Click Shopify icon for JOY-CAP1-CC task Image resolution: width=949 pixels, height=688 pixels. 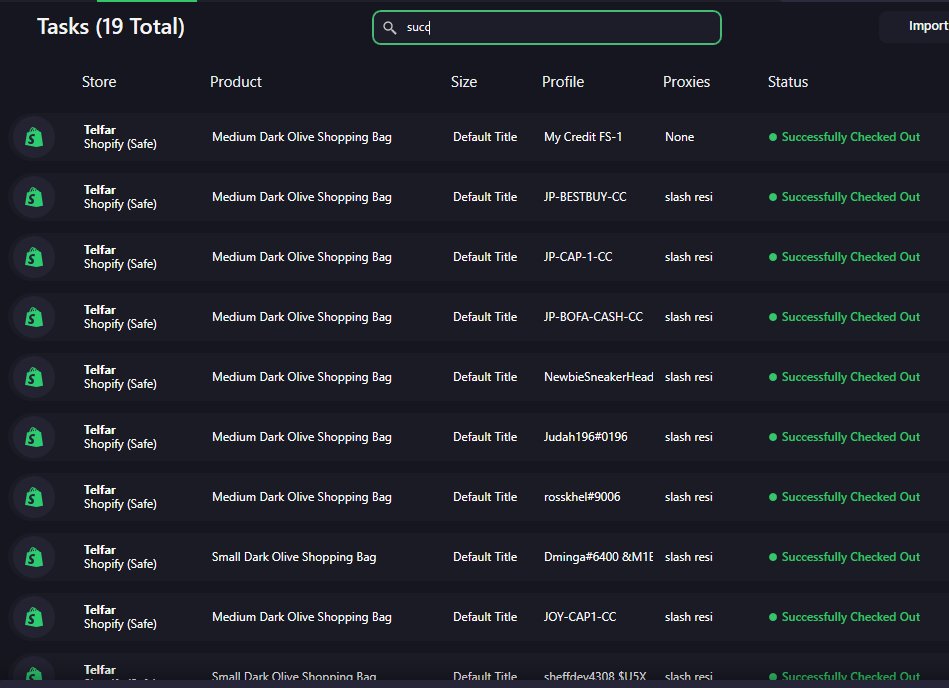point(34,617)
